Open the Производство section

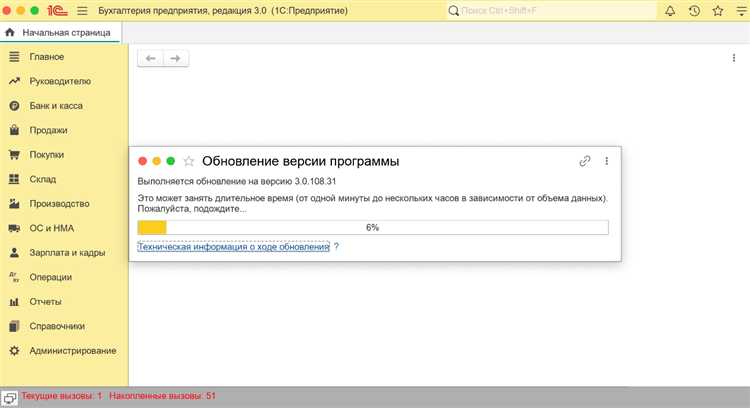coord(59,204)
